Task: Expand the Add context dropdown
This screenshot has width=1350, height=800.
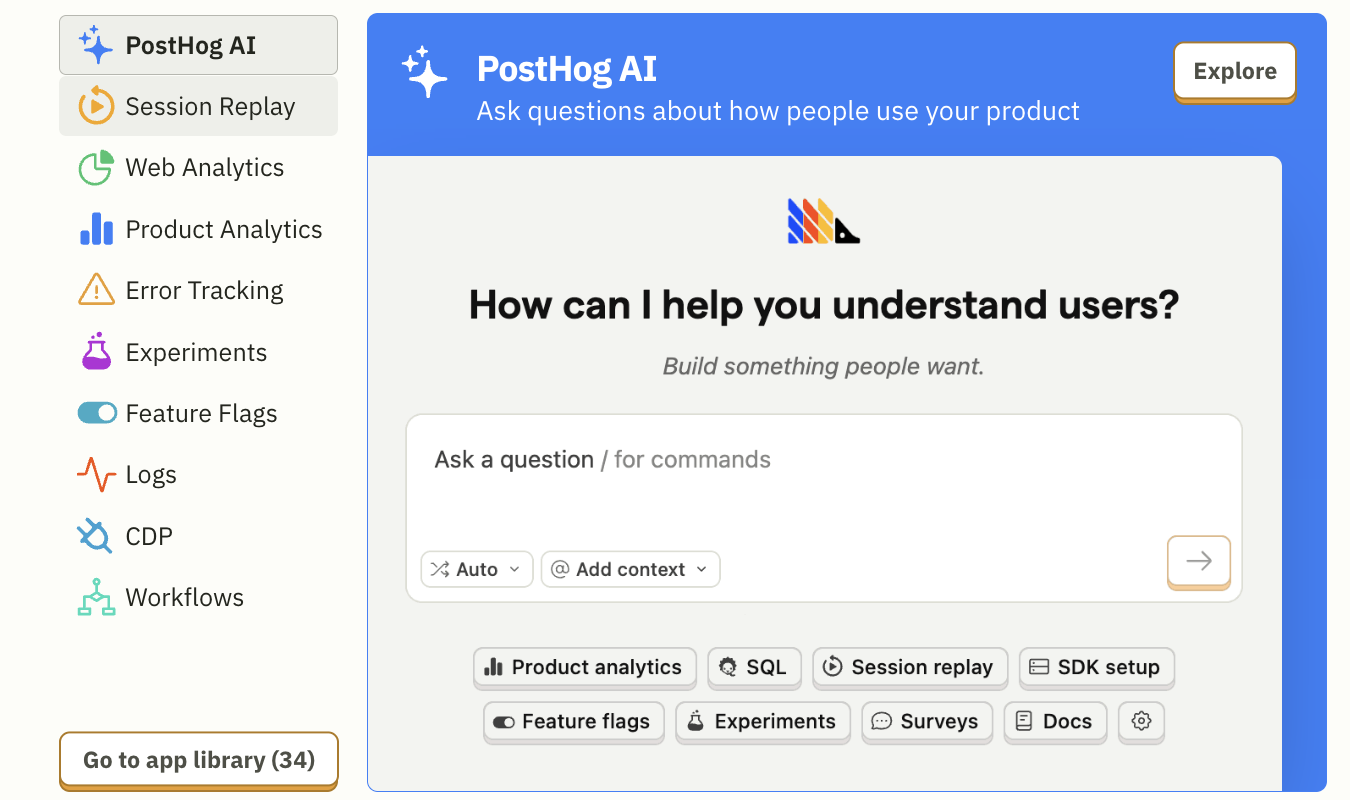Action: click(x=630, y=569)
